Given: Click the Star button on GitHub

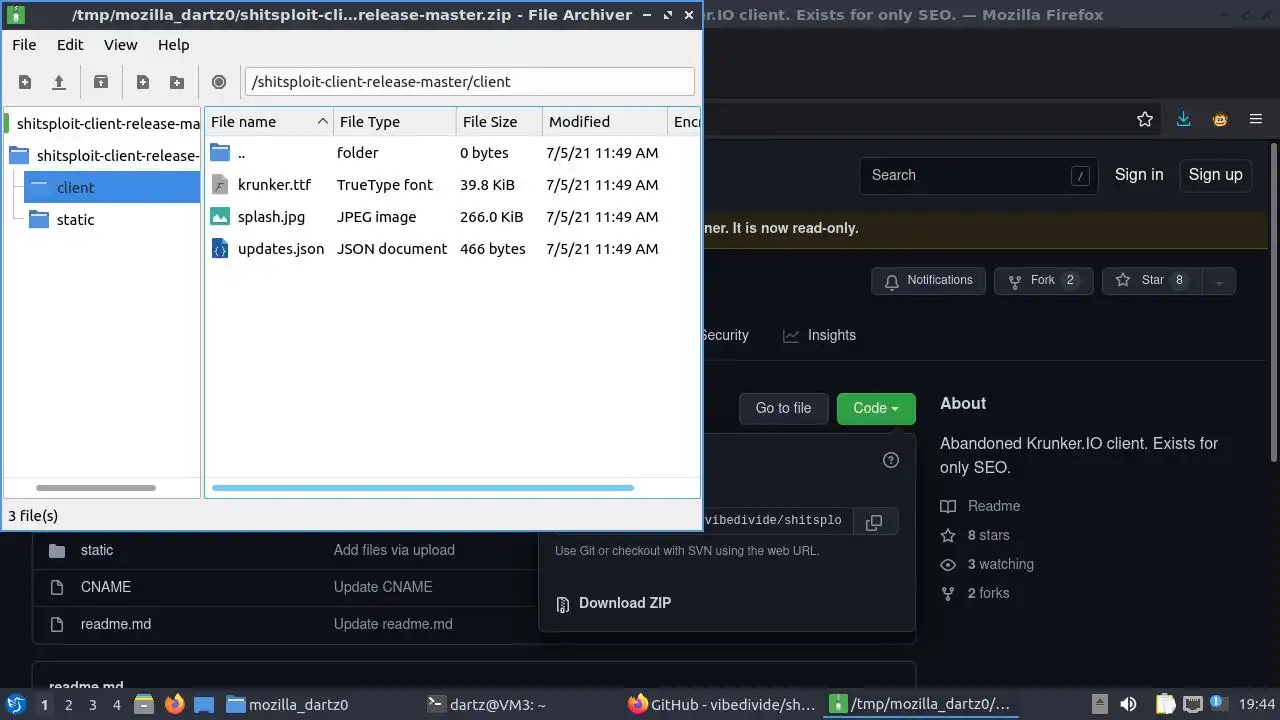Looking at the screenshot, I should 1152,281.
